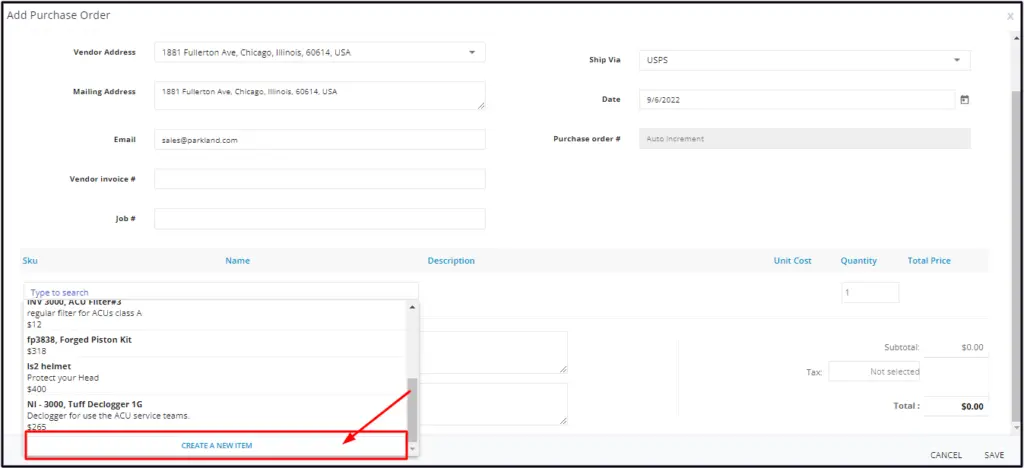Click the Subtotal $0.00 value
1024x468 pixels.
pyautogui.click(x=972, y=347)
